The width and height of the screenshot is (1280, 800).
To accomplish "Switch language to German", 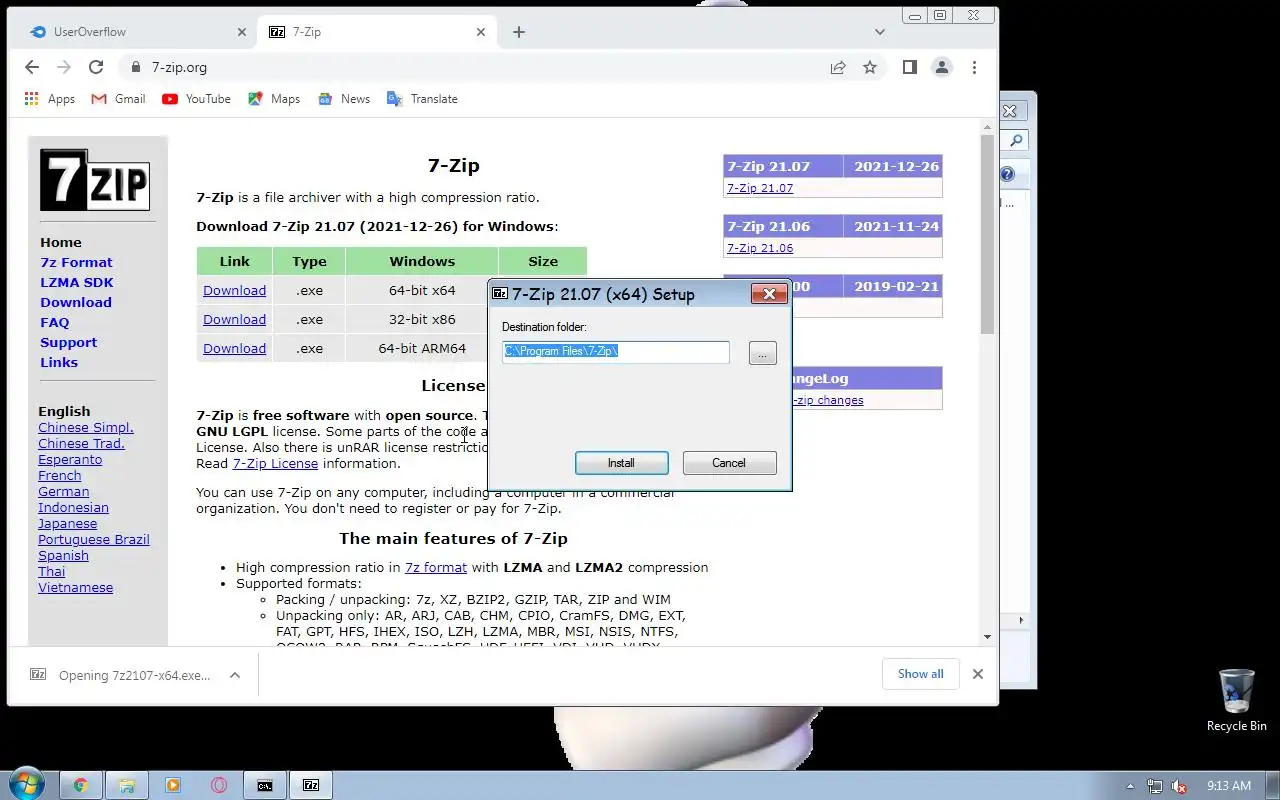I will [64, 491].
